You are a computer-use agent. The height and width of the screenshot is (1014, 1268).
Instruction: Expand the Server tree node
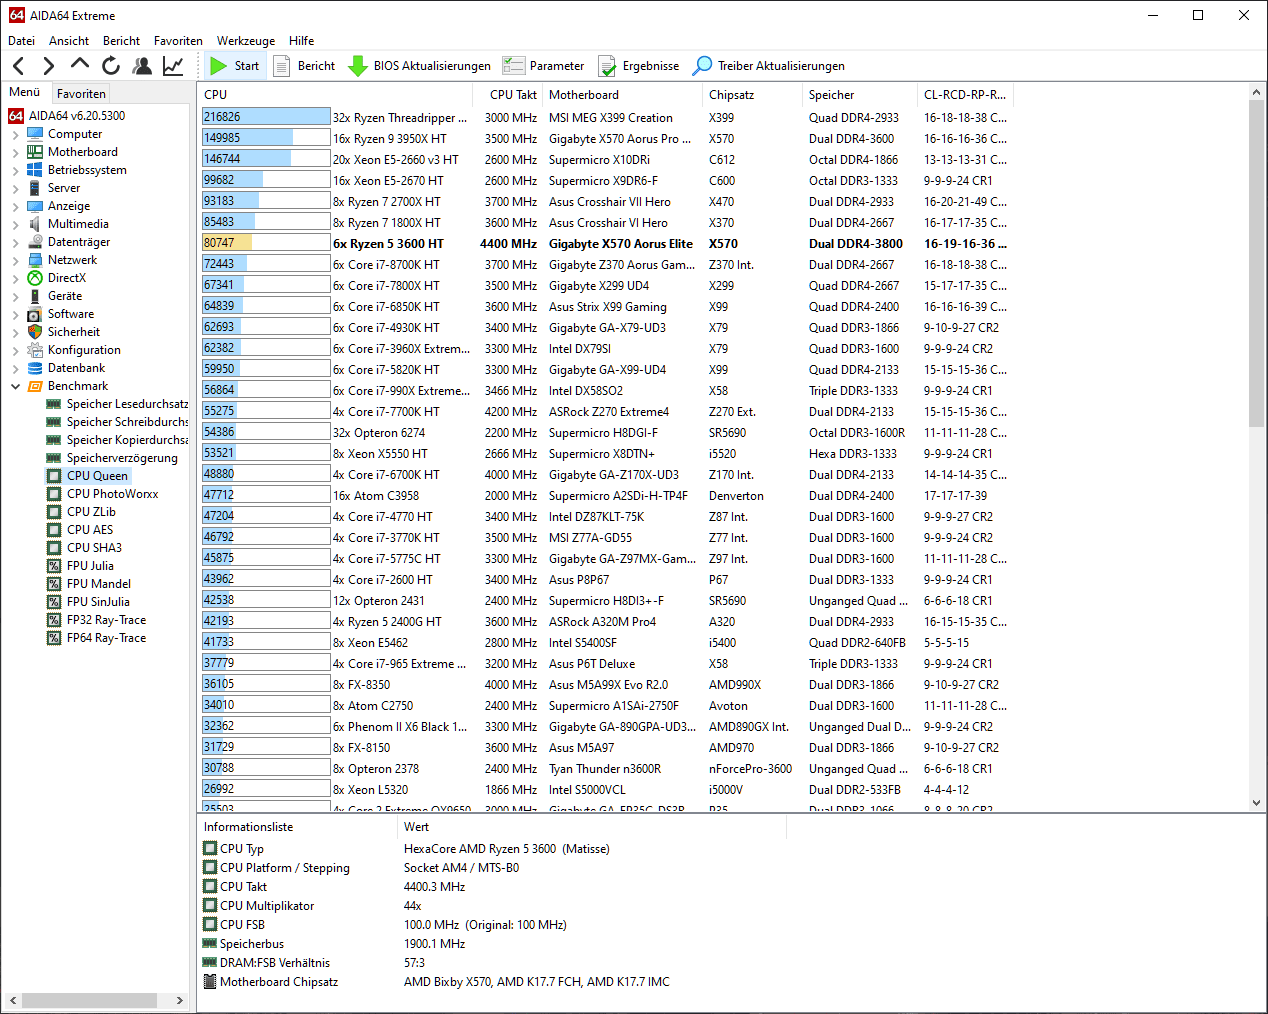(15, 188)
